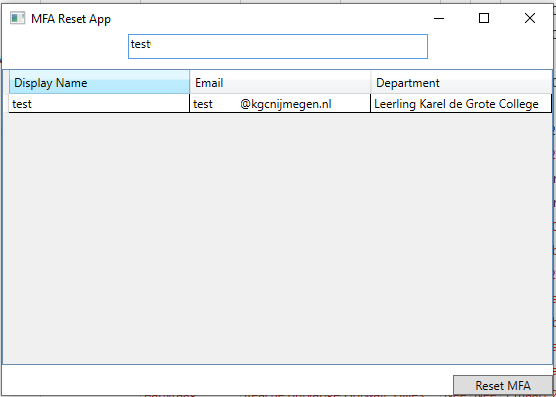Viewport: 556px width, 397px height.
Task: Close the MFA Reset App window
Action: point(530,18)
